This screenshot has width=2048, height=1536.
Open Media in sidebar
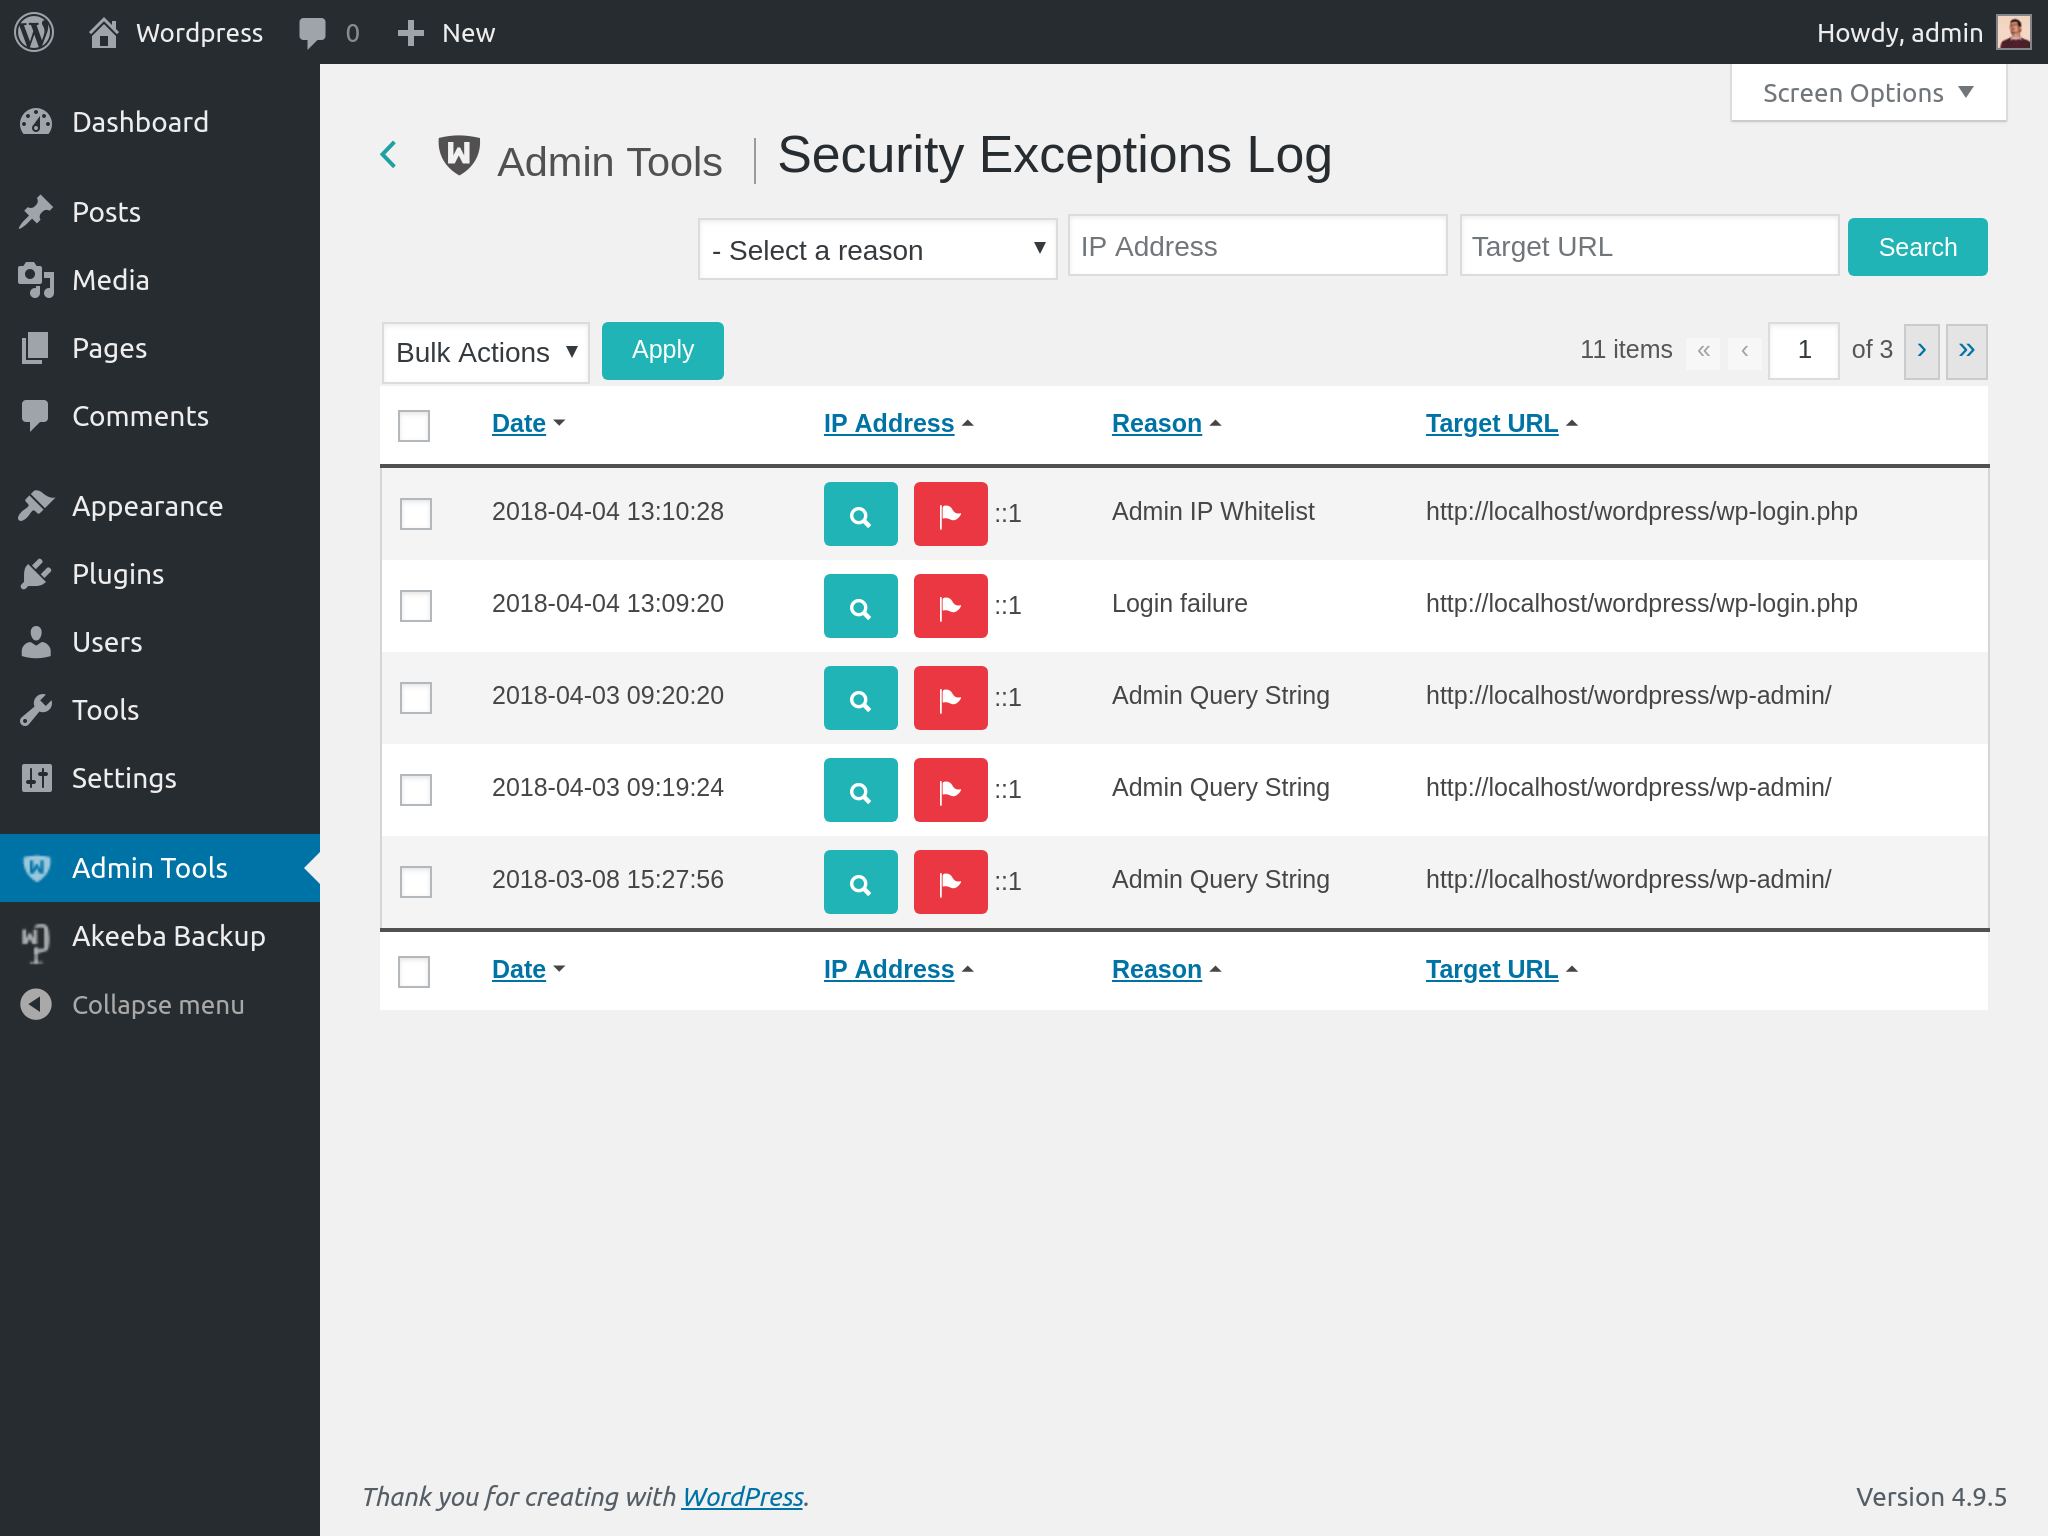point(160,280)
